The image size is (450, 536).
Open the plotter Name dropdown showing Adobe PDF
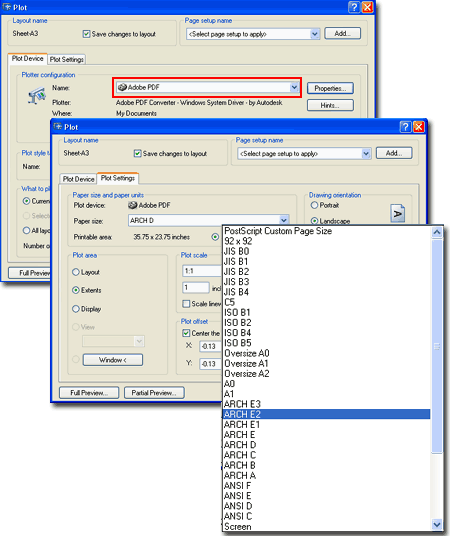point(207,88)
